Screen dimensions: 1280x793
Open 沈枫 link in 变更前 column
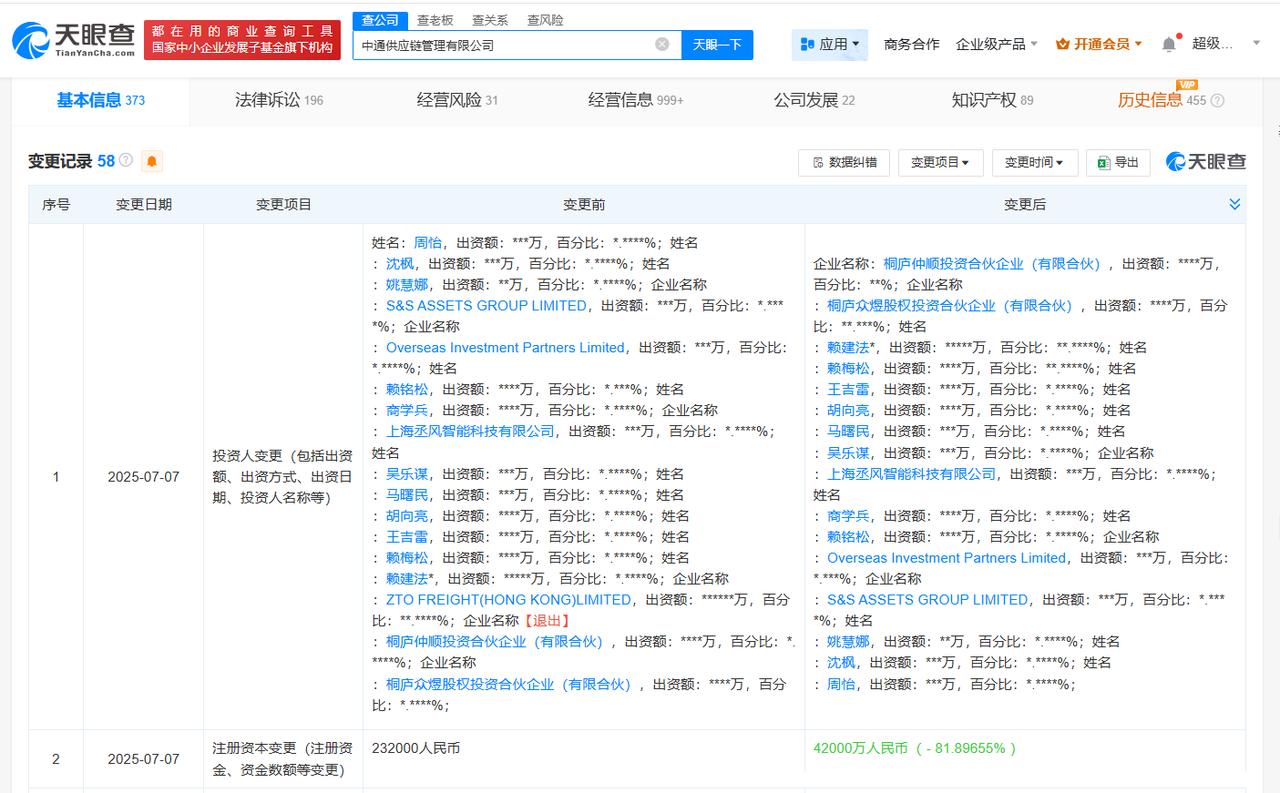pyautogui.click(x=399, y=264)
